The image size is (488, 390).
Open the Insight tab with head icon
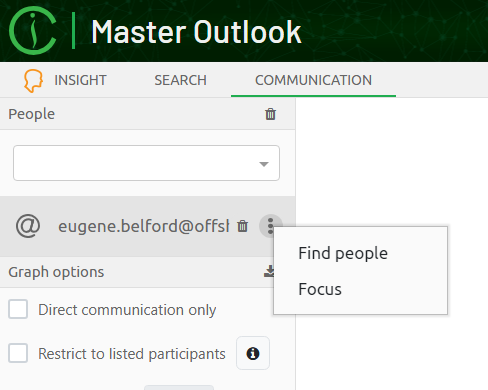(x=65, y=80)
